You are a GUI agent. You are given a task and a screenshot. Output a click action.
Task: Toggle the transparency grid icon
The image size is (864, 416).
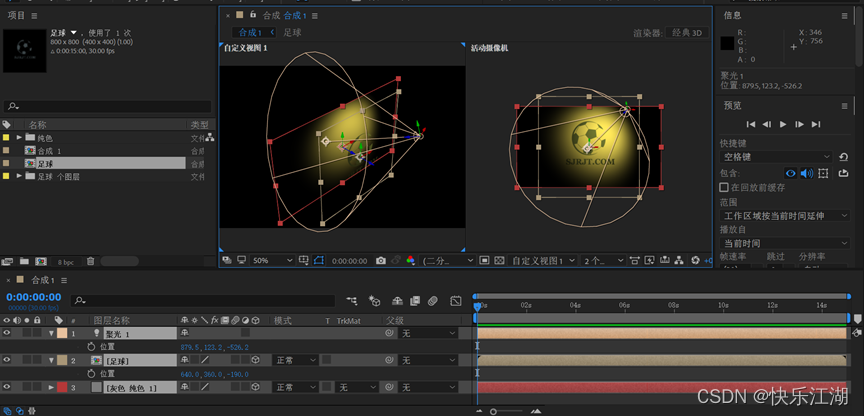click(499, 260)
